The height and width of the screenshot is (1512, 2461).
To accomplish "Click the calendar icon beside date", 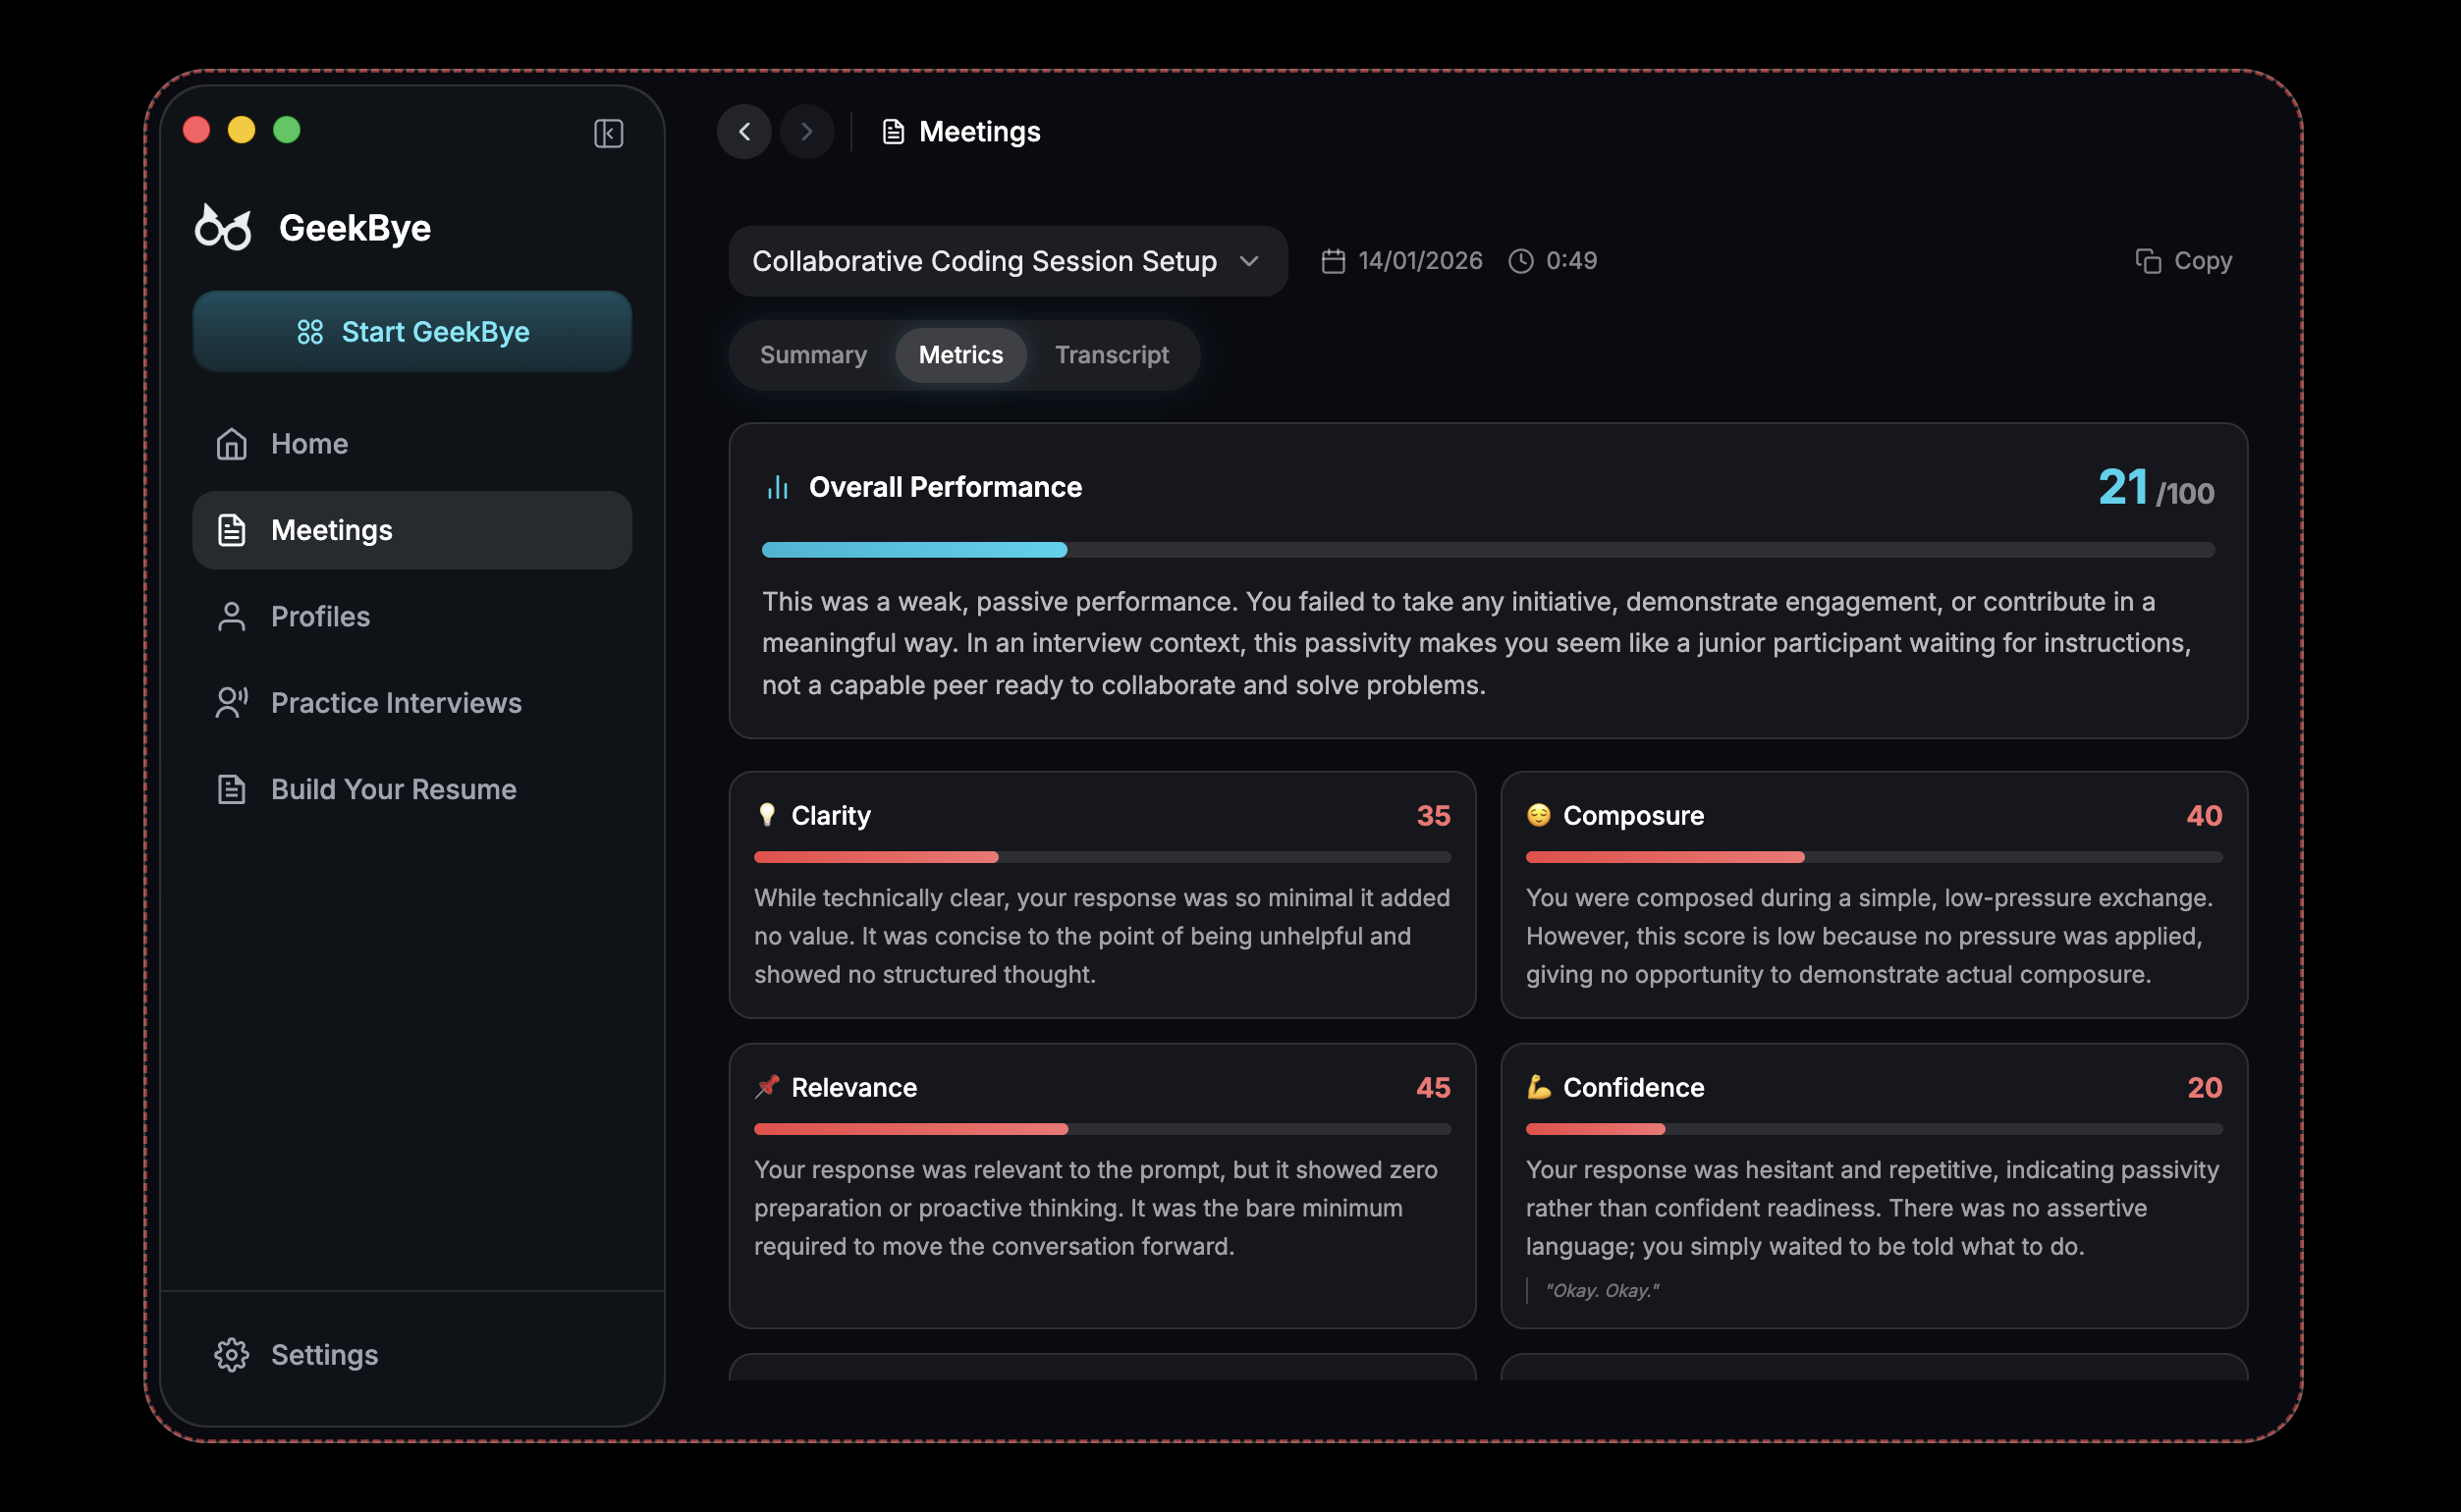I will click(x=1333, y=261).
